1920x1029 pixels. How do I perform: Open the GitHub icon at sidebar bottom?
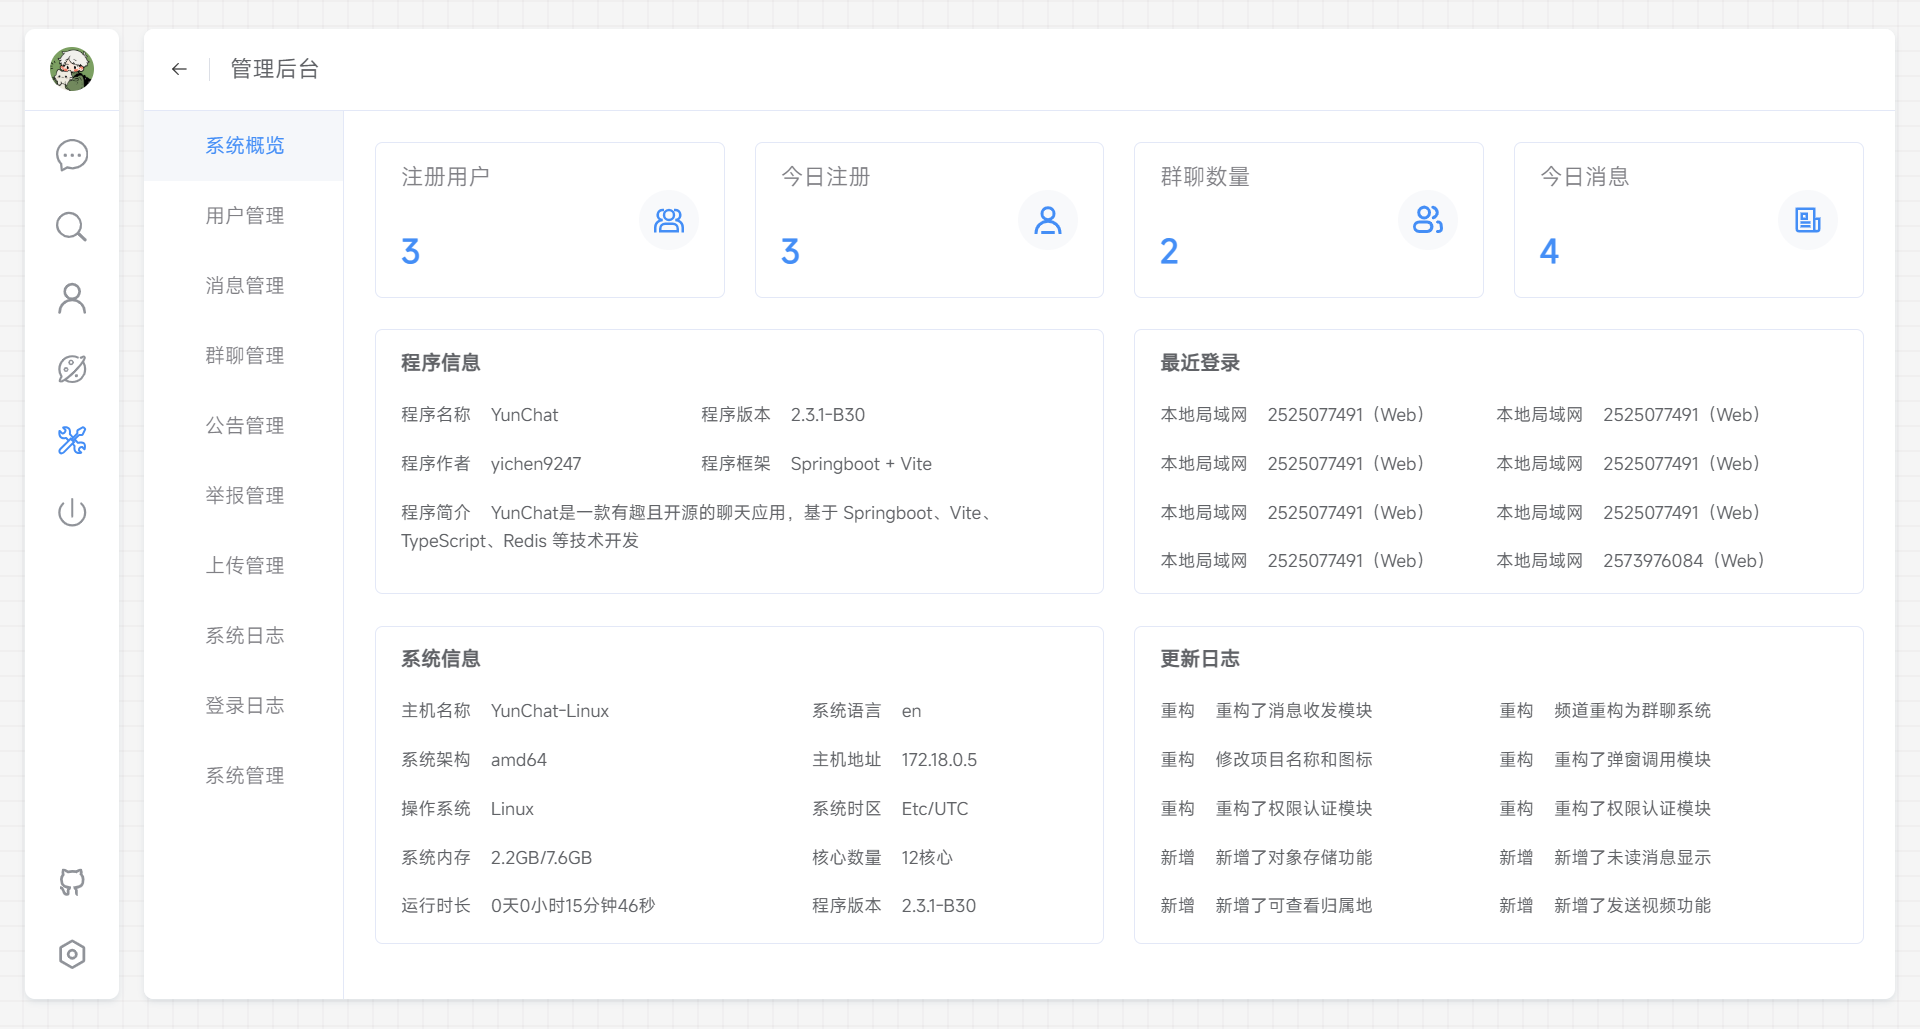coord(71,883)
